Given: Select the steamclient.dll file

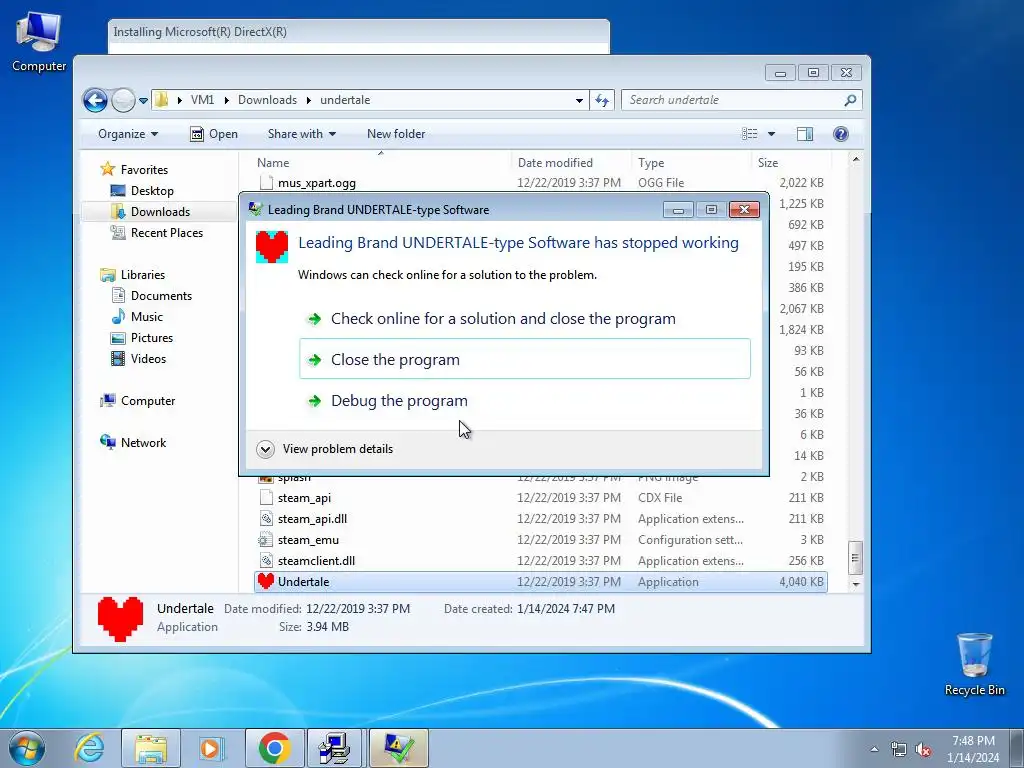Looking at the screenshot, I should [x=541, y=561].
